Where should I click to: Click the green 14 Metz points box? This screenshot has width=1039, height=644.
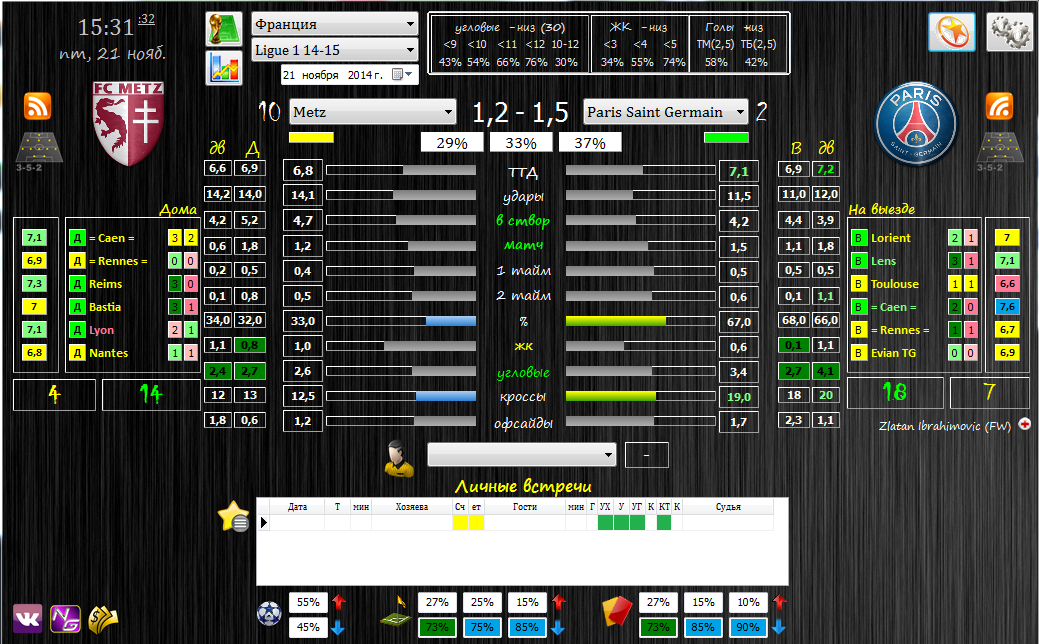pos(151,395)
